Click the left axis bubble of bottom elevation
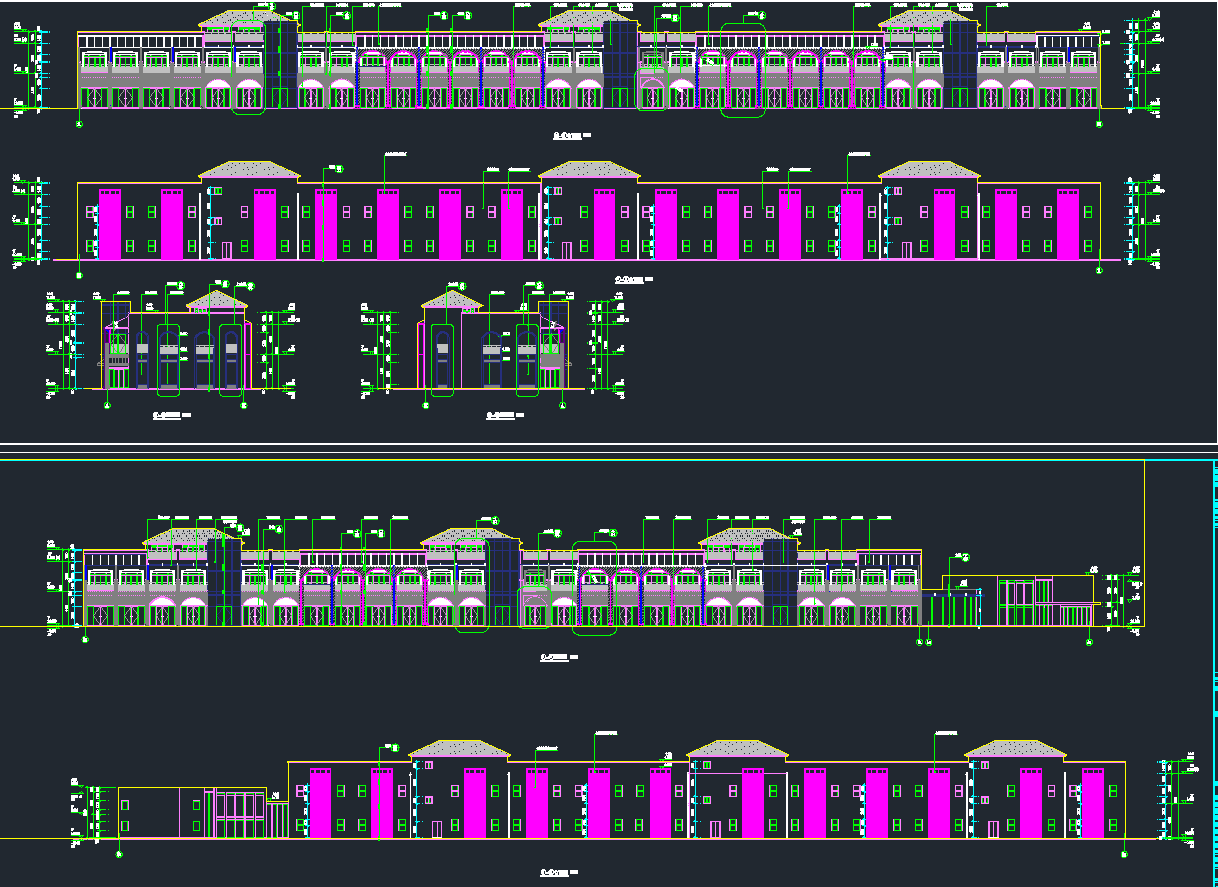This screenshot has height=887, width=1218. (x=119, y=855)
